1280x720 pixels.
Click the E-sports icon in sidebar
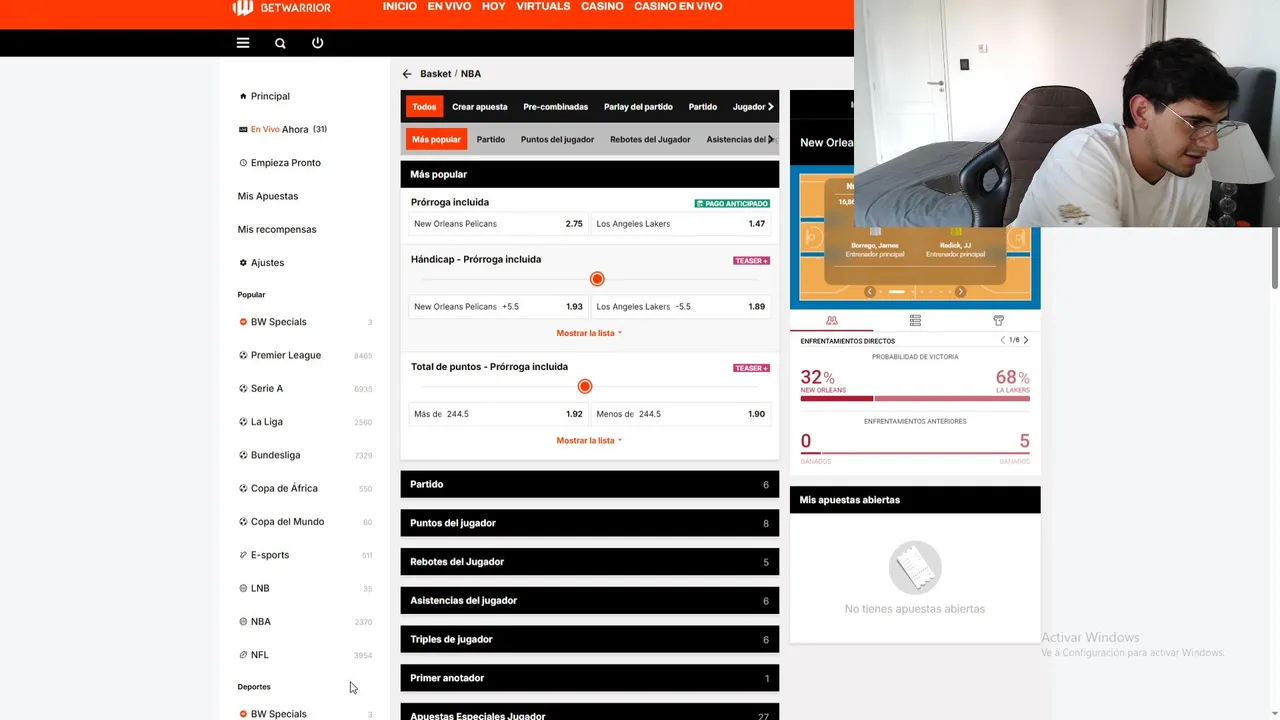click(x=243, y=555)
